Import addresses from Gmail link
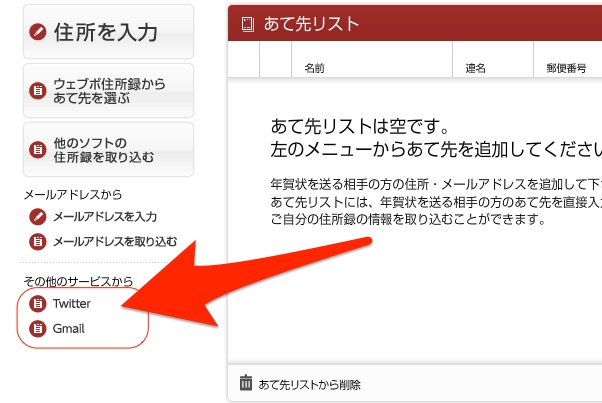This screenshot has height=403, width=602. point(69,329)
